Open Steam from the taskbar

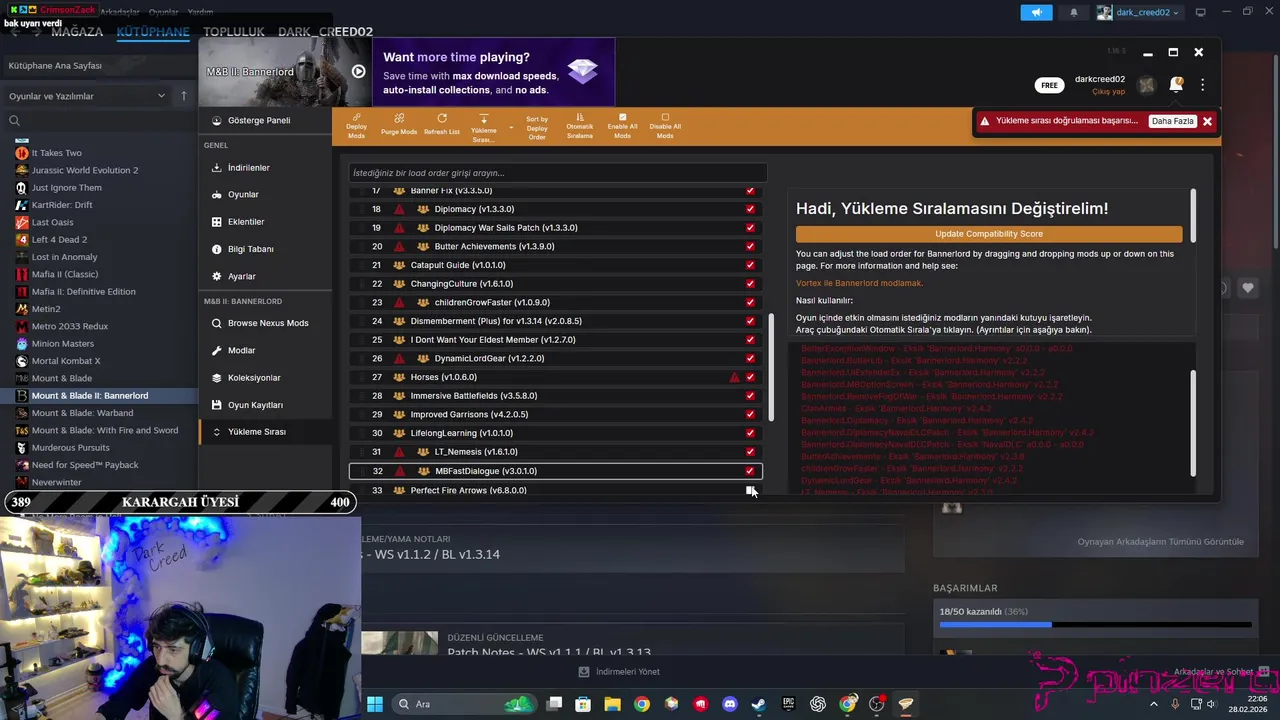point(759,704)
